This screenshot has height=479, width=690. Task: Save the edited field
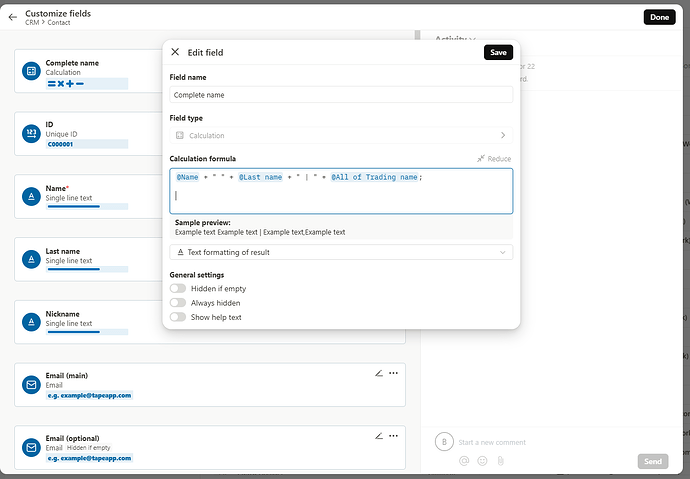click(x=498, y=52)
